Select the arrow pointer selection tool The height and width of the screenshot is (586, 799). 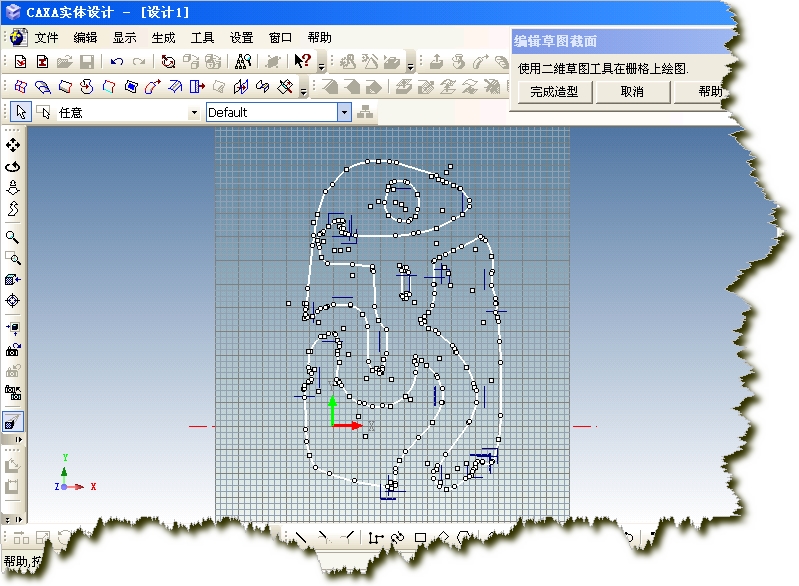click(21, 112)
